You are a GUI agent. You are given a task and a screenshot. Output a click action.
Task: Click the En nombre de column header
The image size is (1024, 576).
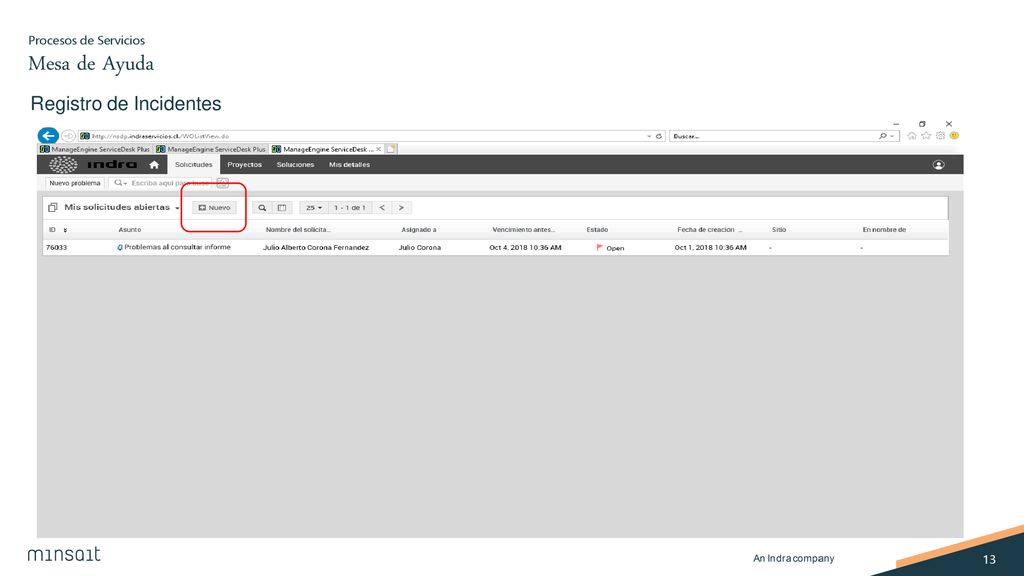(884, 230)
